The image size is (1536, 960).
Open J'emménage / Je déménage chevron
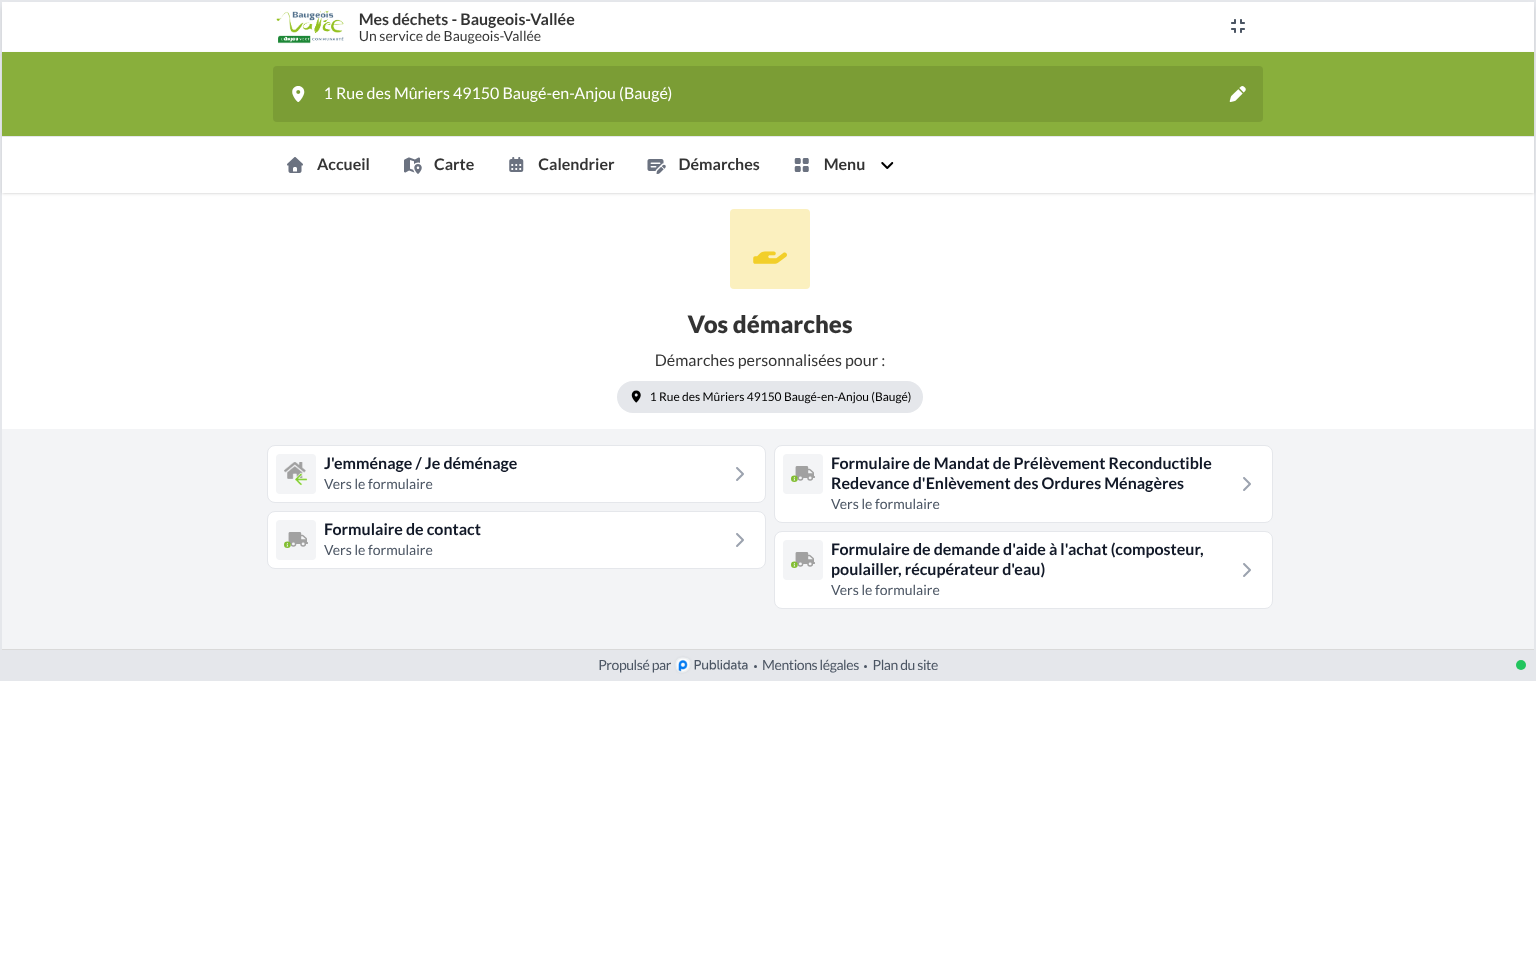(x=740, y=474)
